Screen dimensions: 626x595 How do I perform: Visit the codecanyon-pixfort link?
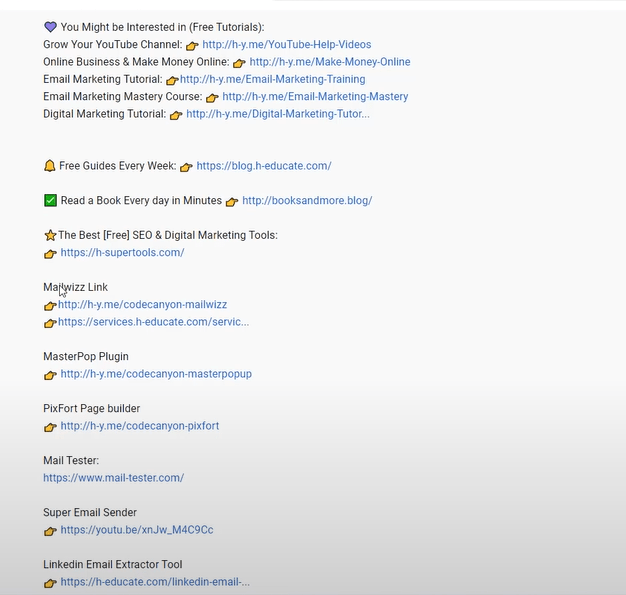140,426
